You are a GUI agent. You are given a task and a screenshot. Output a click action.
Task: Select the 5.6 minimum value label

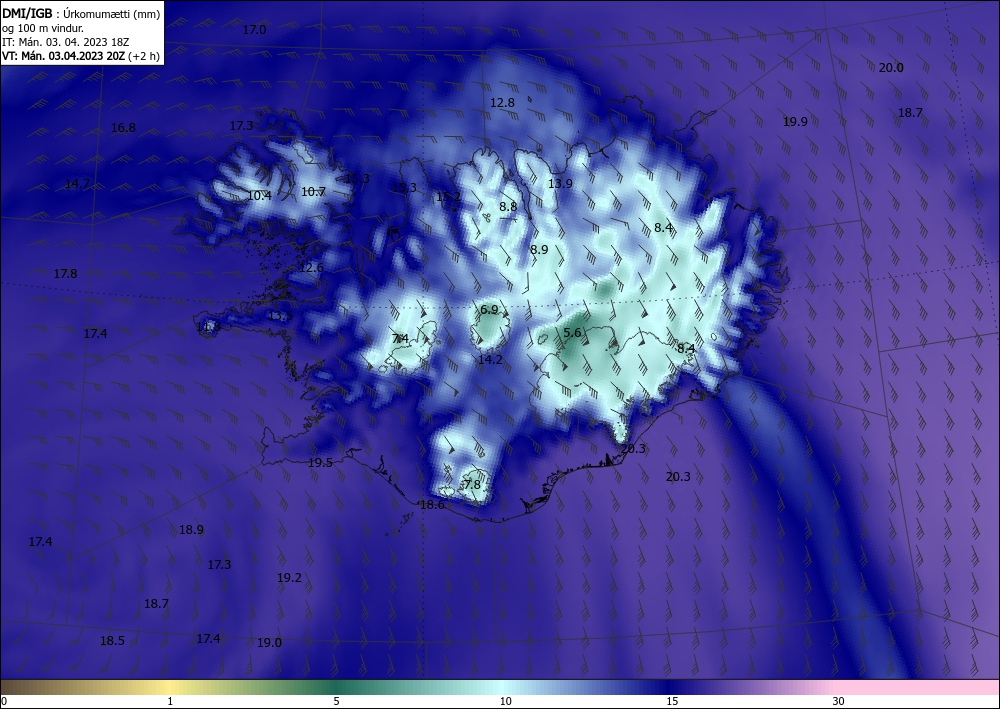tap(573, 333)
